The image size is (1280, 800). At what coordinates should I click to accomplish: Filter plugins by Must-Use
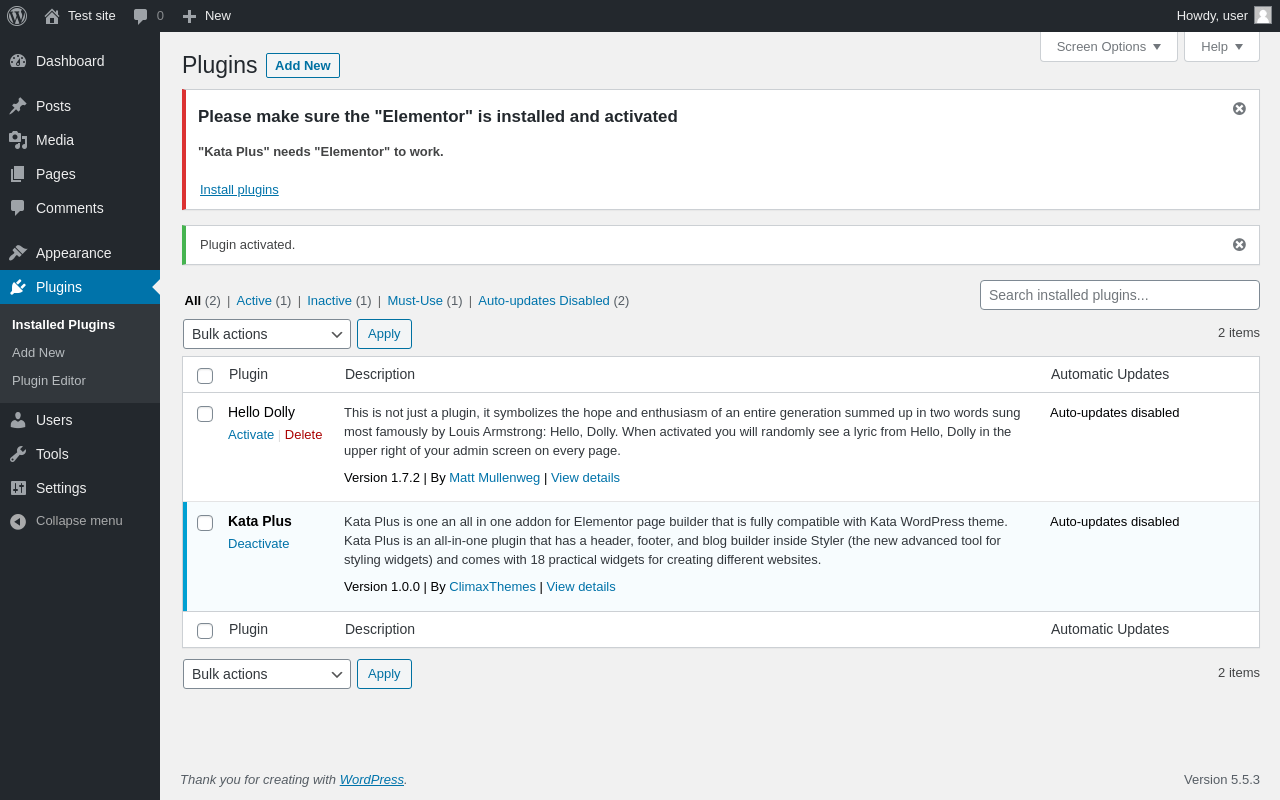[x=415, y=301]
